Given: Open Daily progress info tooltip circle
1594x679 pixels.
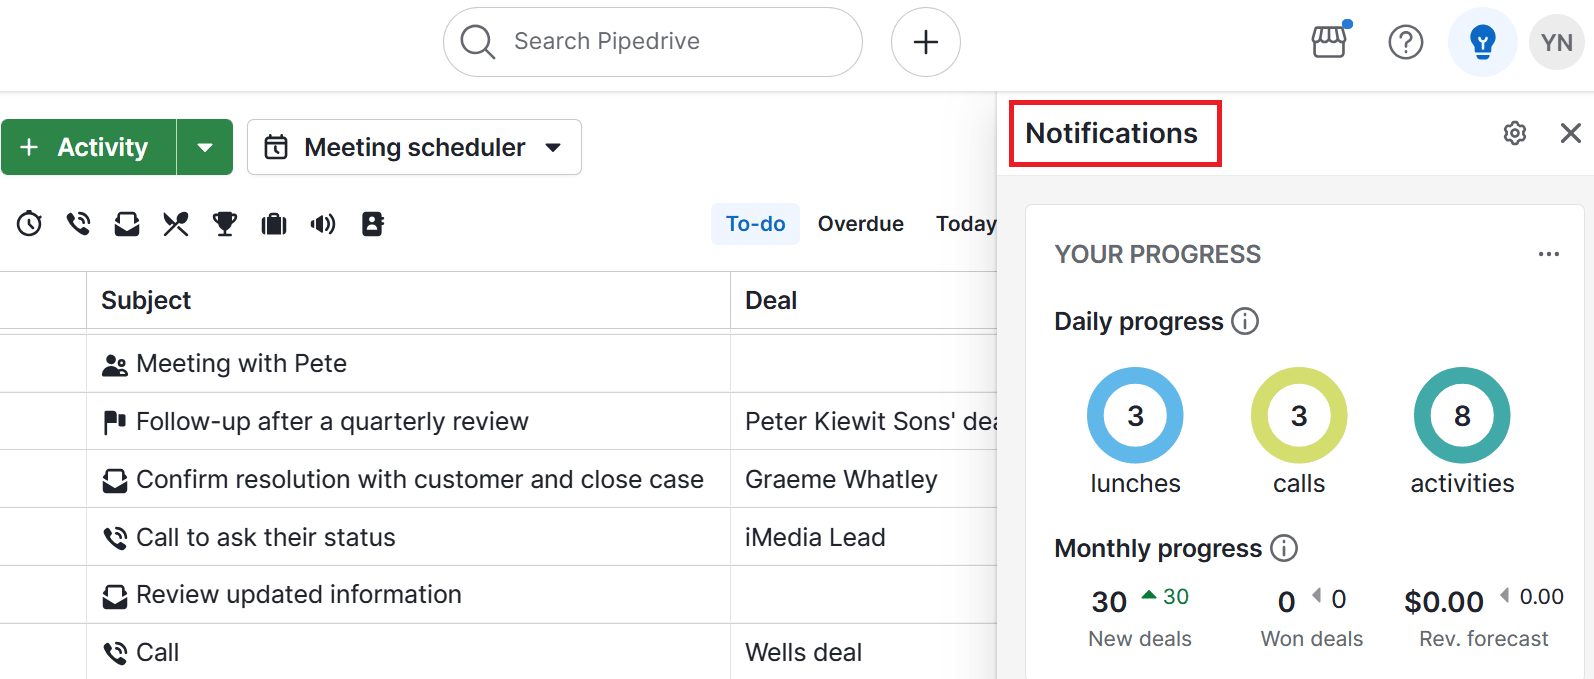Looking at the screenshot, I should point(1245,321).
